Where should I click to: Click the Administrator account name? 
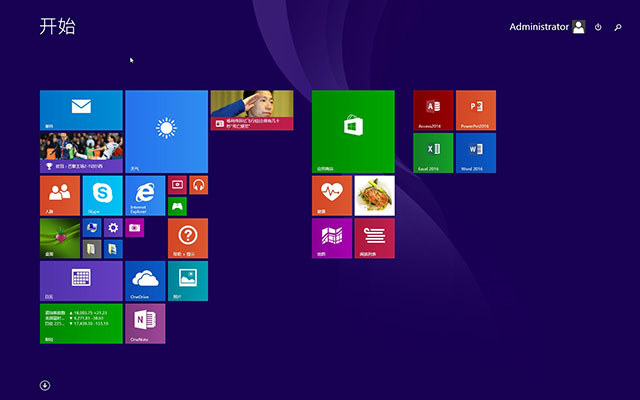(x=539, y=27)
